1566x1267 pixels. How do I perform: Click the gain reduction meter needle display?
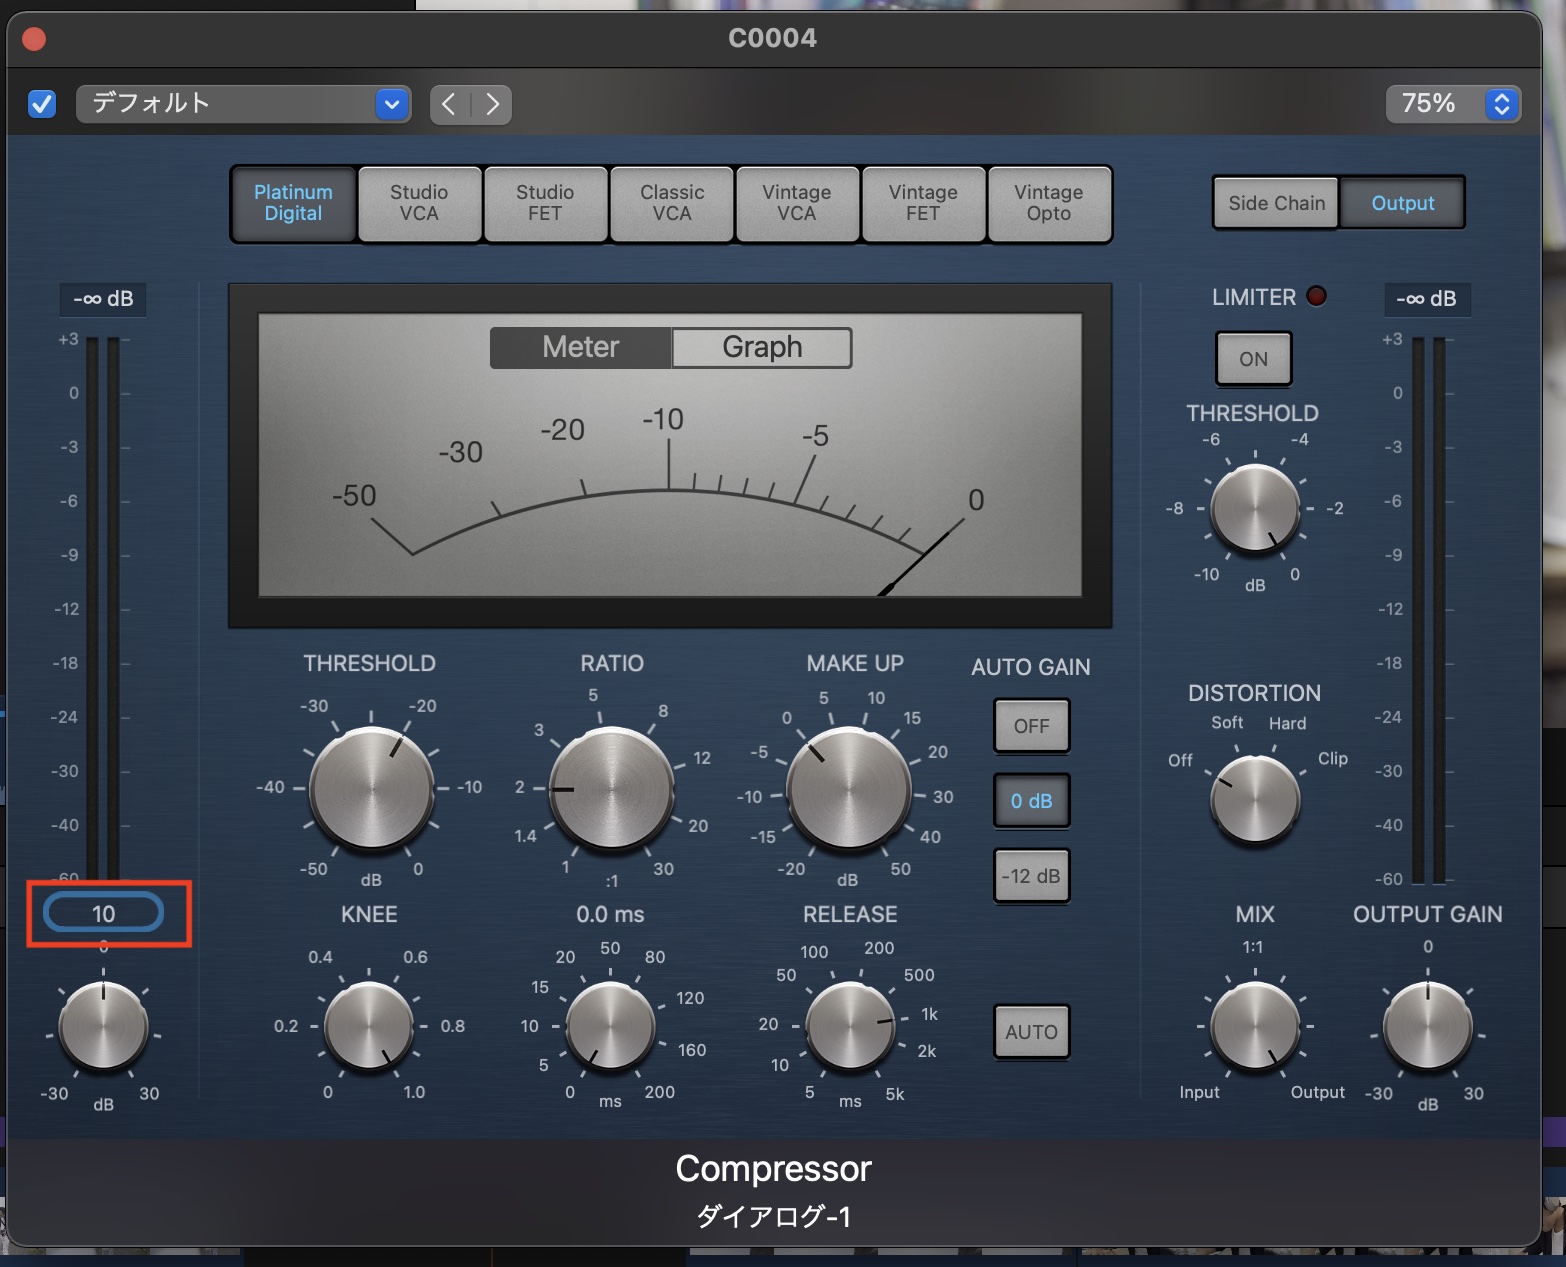tap(670, 455)
